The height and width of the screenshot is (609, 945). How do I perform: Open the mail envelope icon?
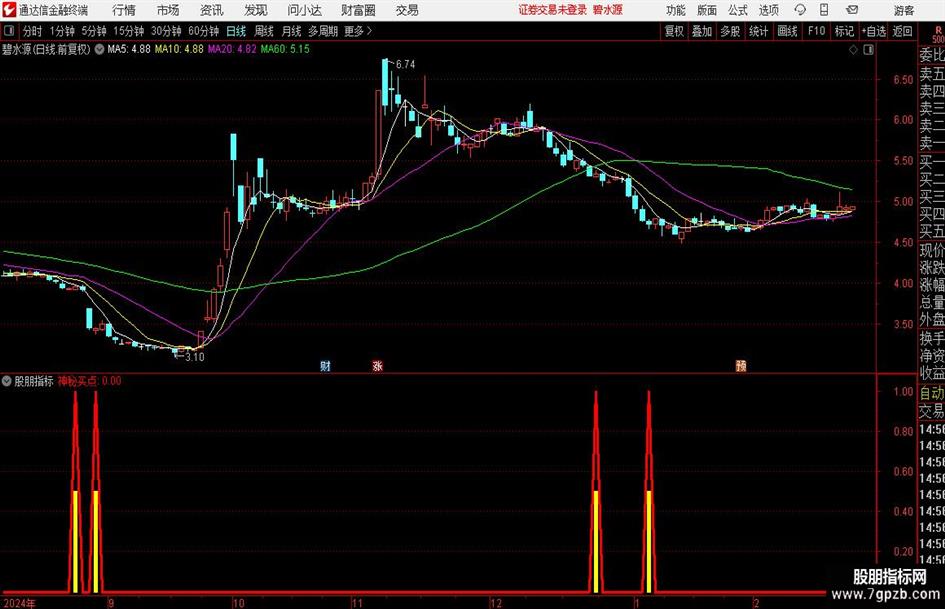[x=852, y=10]
